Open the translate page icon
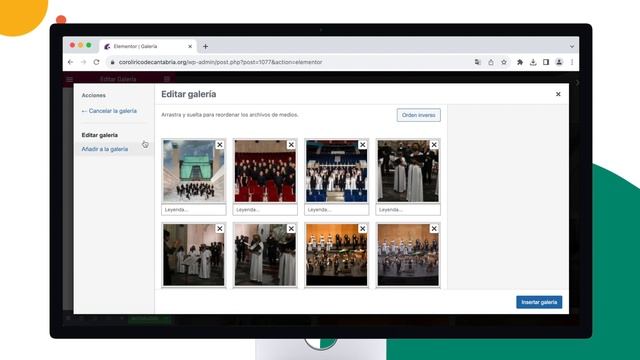 click(478, 62)
